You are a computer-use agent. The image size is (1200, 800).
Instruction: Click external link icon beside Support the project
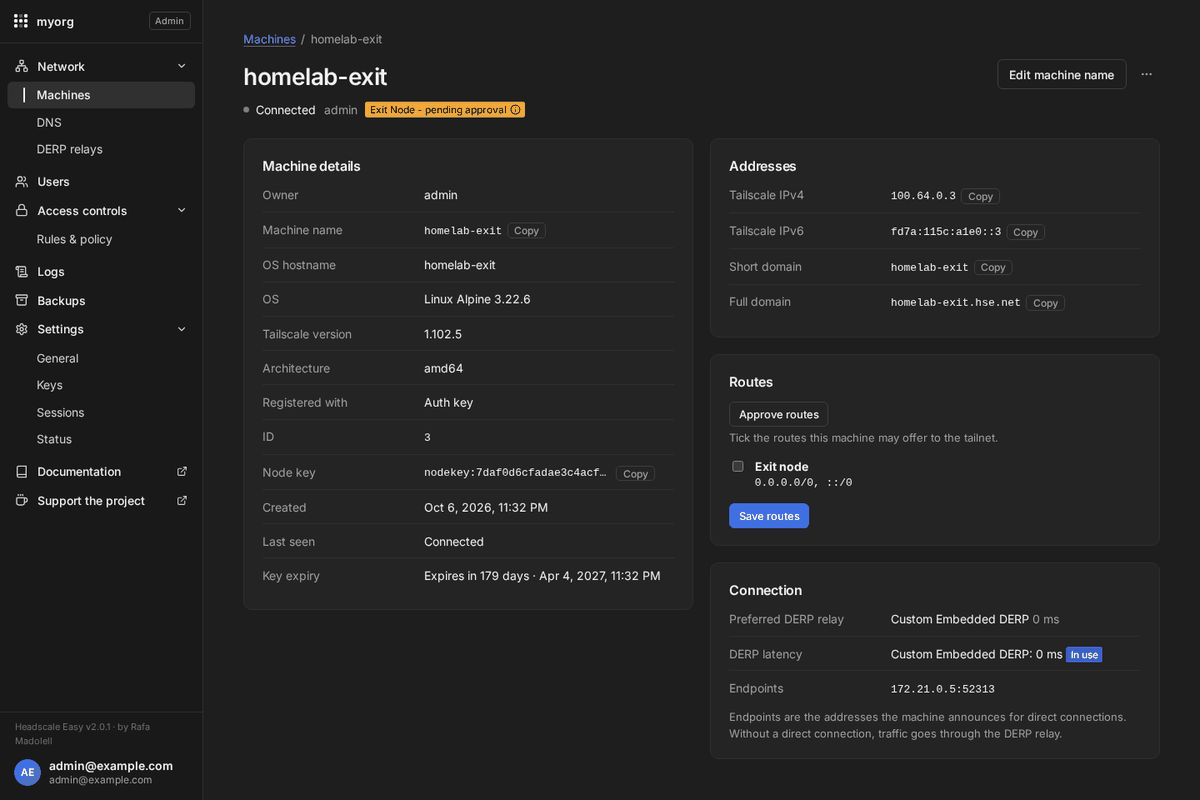(x=182, y=501)
